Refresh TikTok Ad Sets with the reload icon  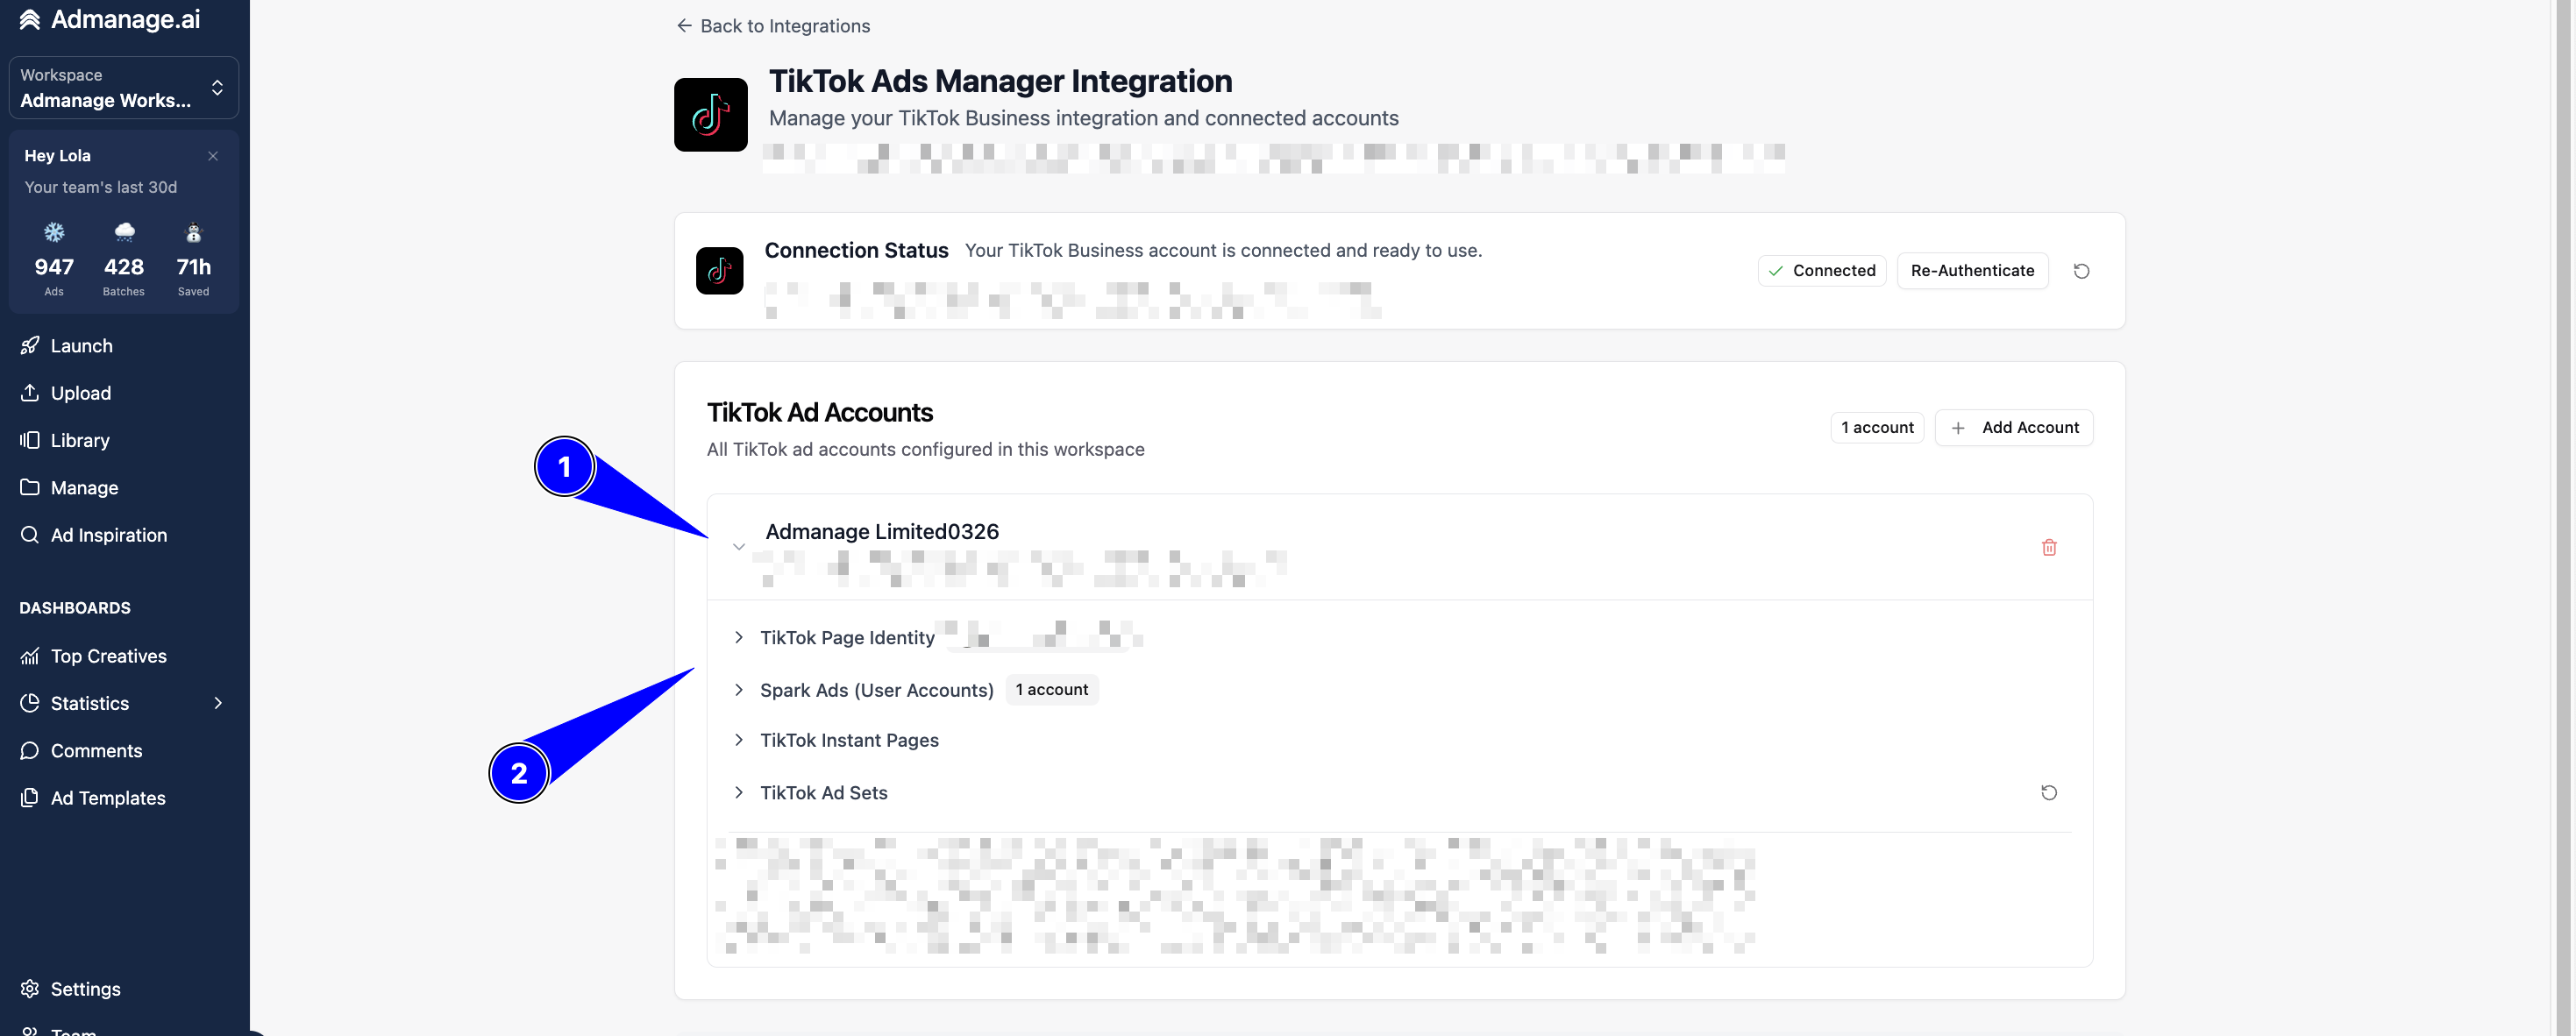pyautogui.click(x=2048, y=792)
